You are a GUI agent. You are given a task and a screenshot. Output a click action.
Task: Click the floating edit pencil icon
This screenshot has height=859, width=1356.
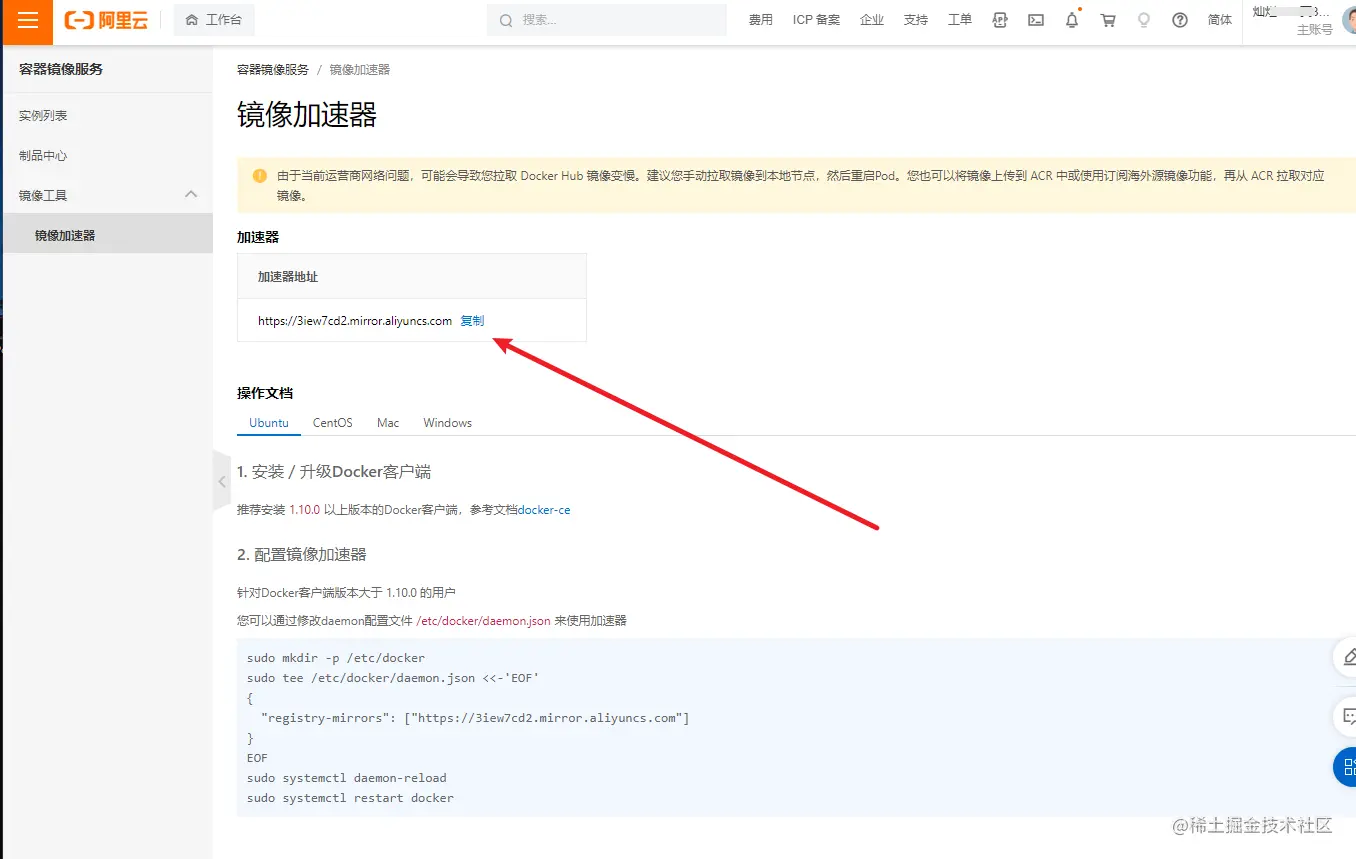click(1346, 656)
